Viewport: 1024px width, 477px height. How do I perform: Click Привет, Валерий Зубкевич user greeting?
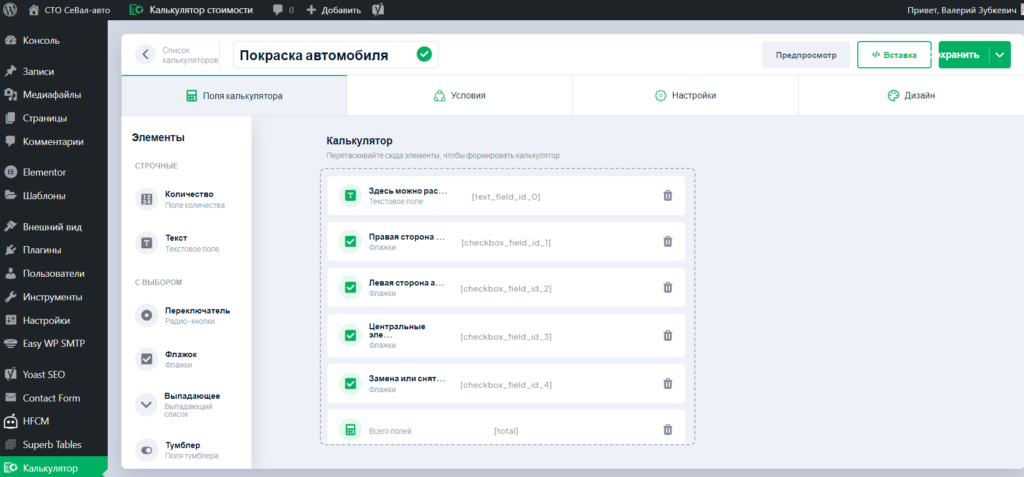(x=959, y=10)
